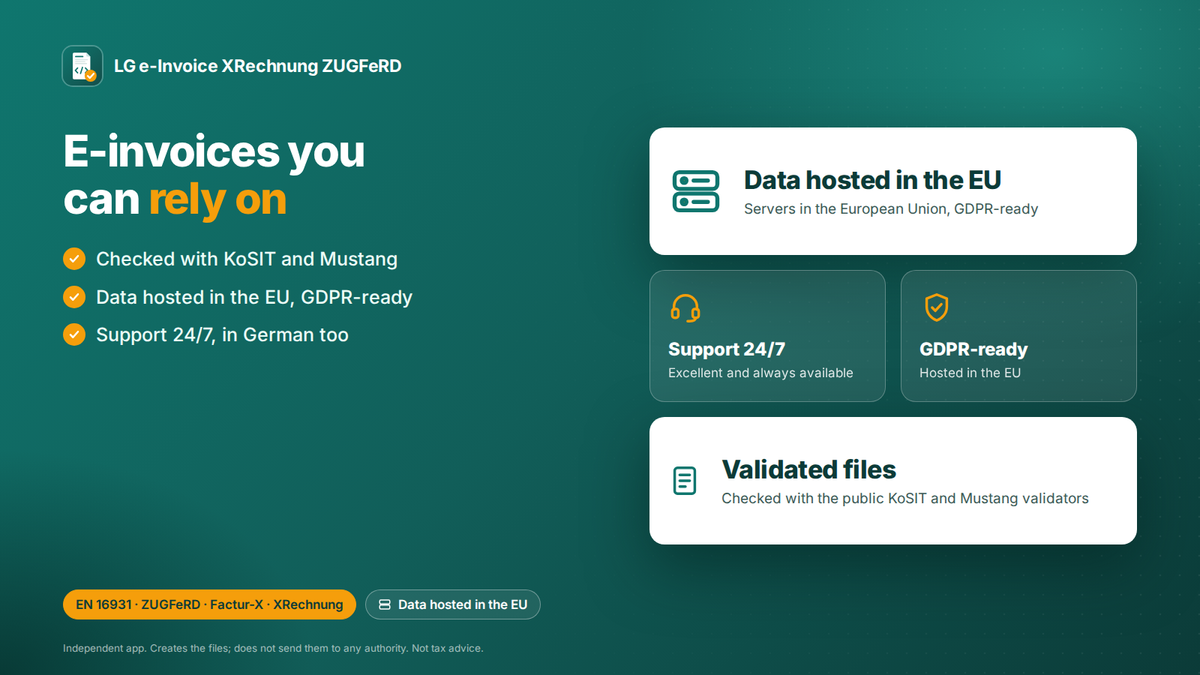1200x675 pixels.
Task: Select the 'Validated files' card heading
Action: tap(809, 469)
